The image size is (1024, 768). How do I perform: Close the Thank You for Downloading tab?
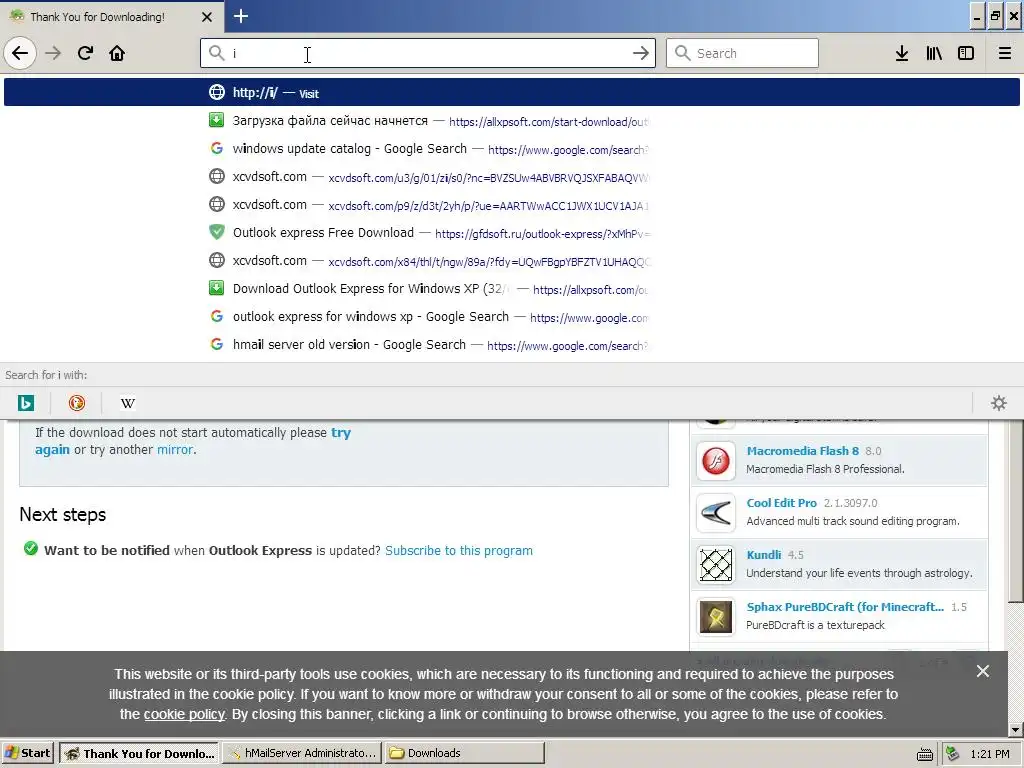click(207, 17)
